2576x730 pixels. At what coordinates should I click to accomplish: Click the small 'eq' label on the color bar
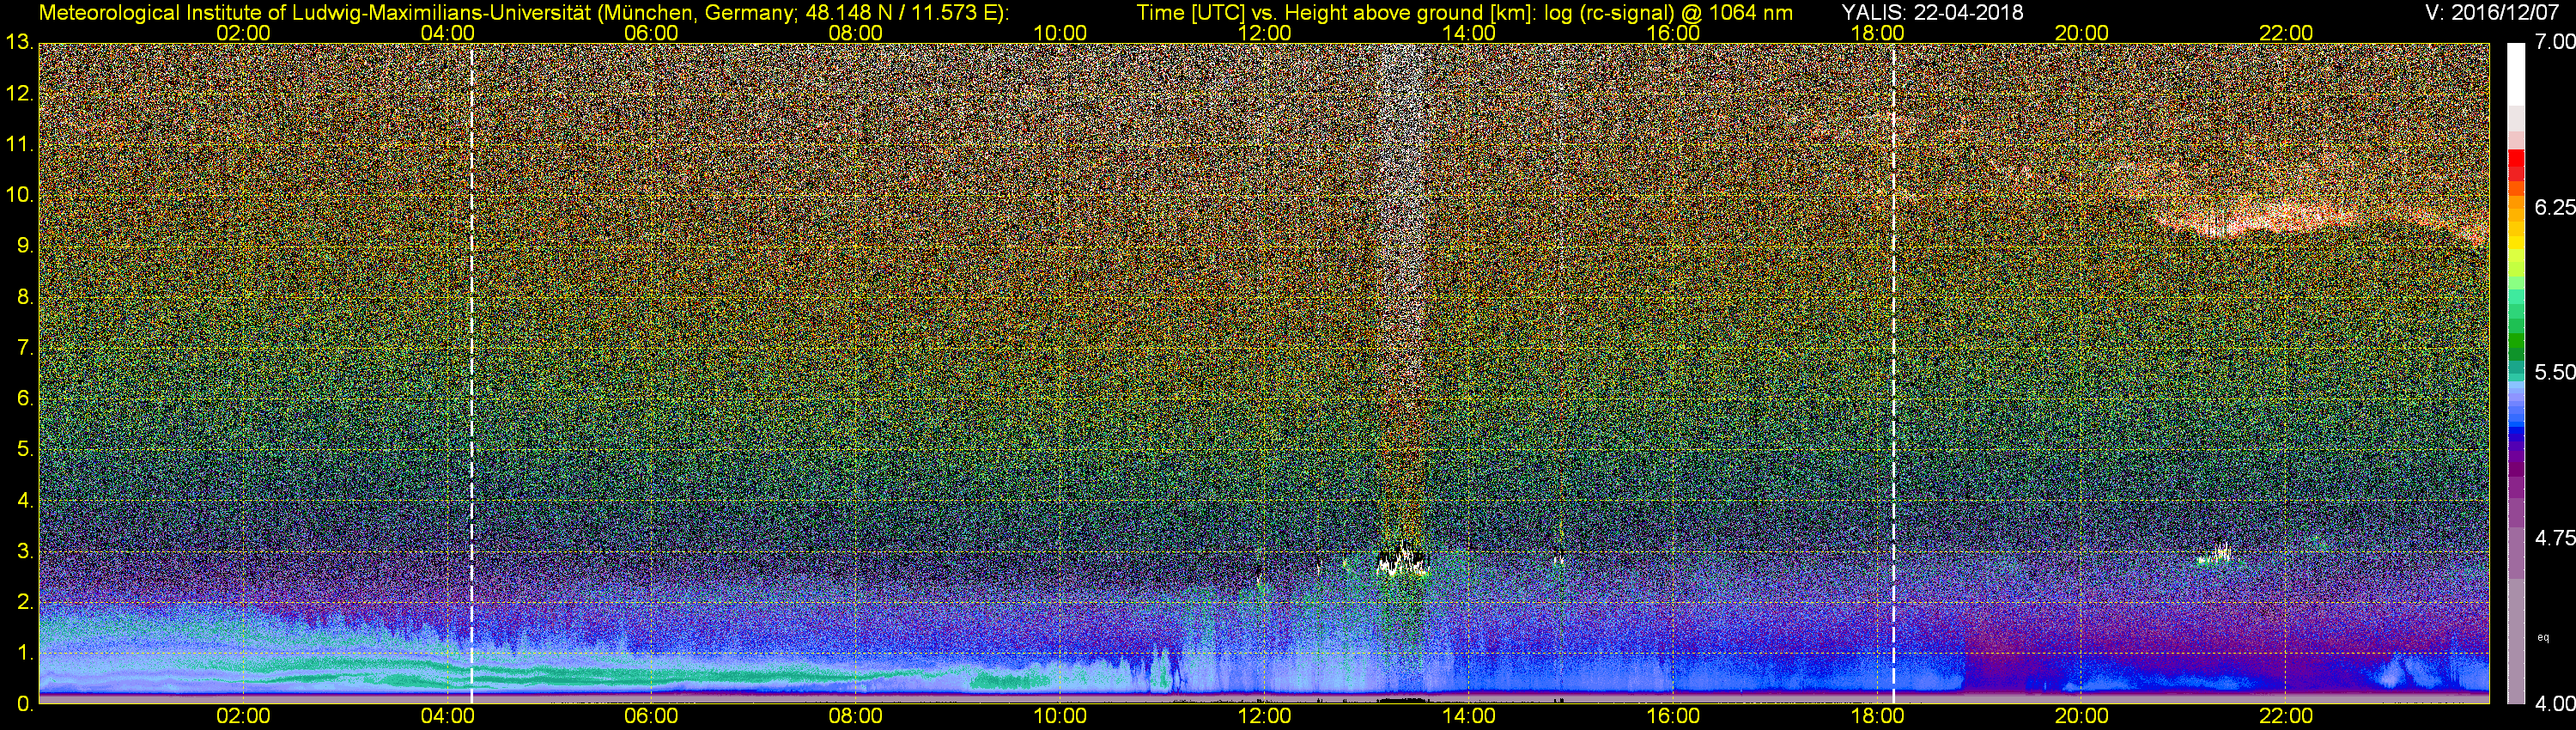point(2544,637)
